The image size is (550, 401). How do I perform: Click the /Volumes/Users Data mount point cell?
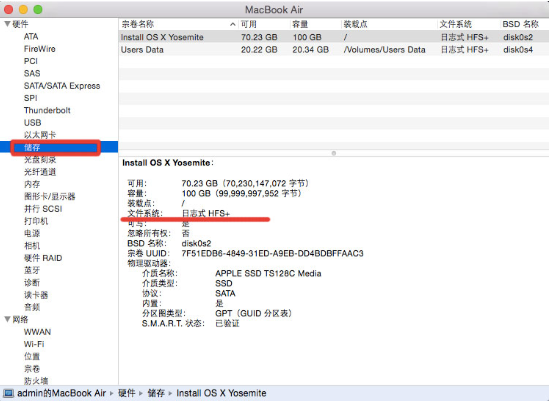point(384,50)
